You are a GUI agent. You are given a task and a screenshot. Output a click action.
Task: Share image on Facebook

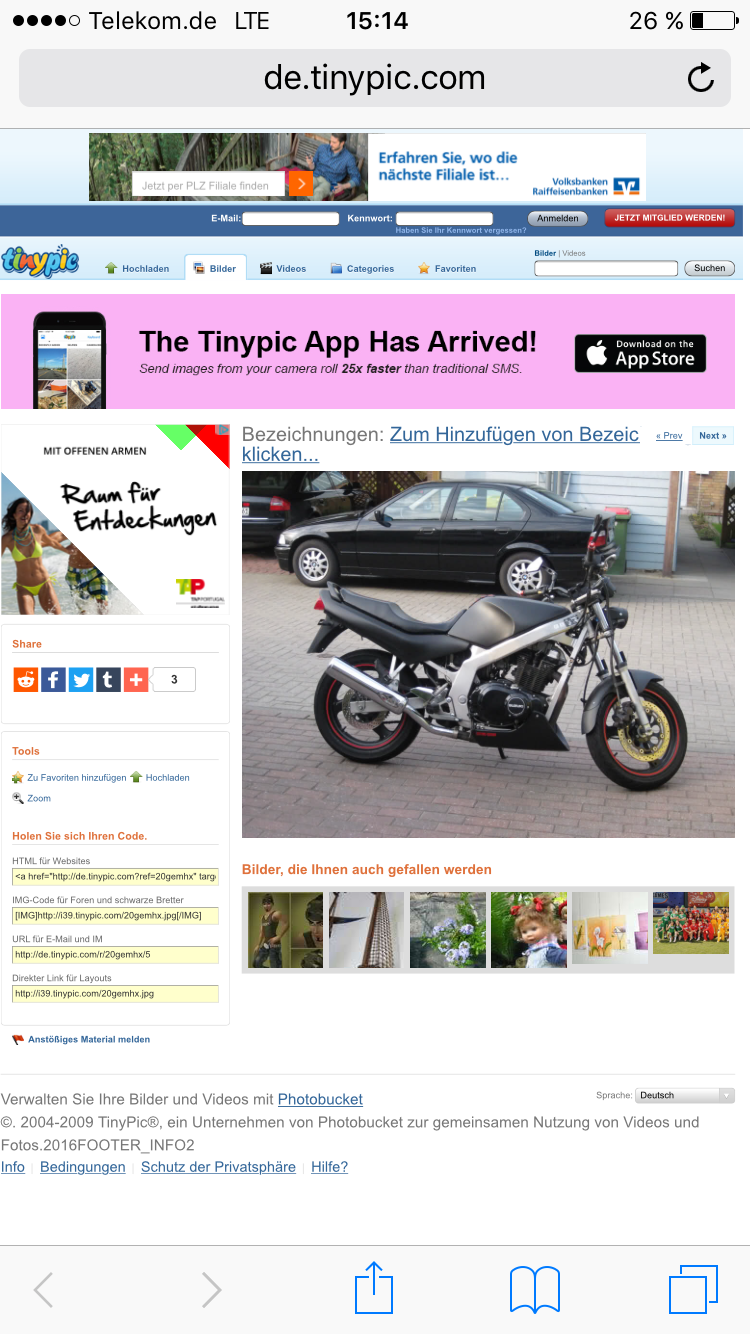[x=53, y=680]
